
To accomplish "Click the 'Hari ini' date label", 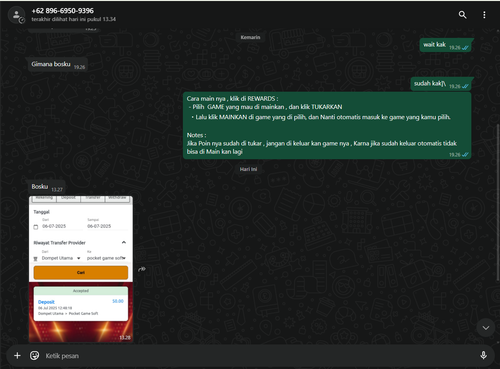I will pyautogui.click(x=248, y=169).
